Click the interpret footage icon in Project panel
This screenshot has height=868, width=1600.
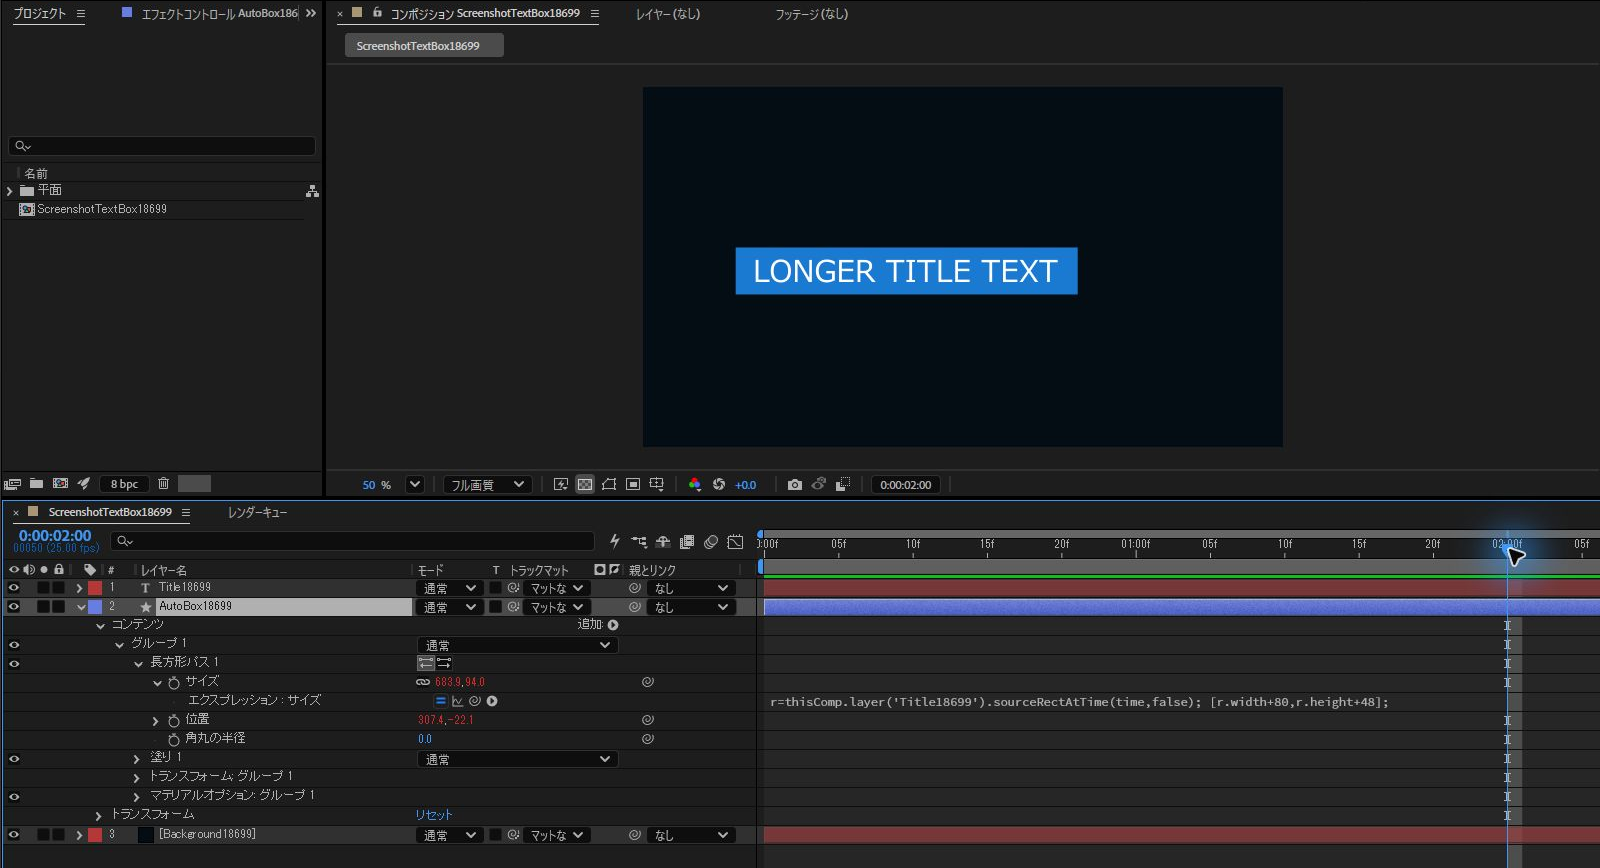(x=12, y=484)
